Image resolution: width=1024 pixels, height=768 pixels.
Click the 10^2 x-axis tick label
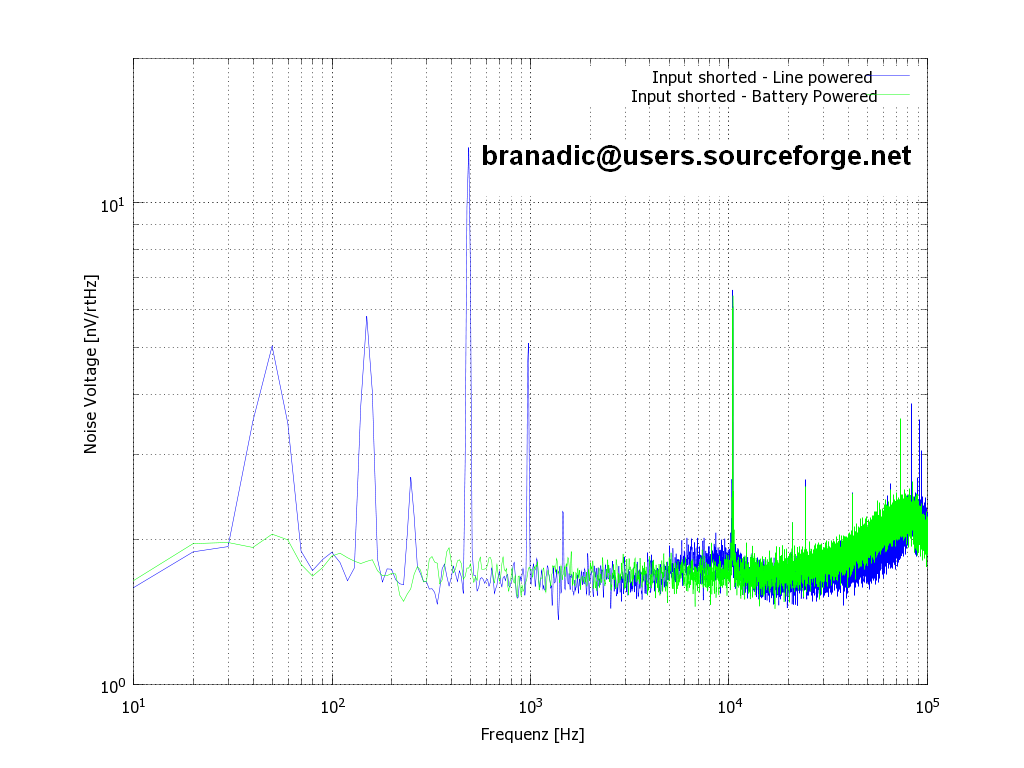[332, 706]
